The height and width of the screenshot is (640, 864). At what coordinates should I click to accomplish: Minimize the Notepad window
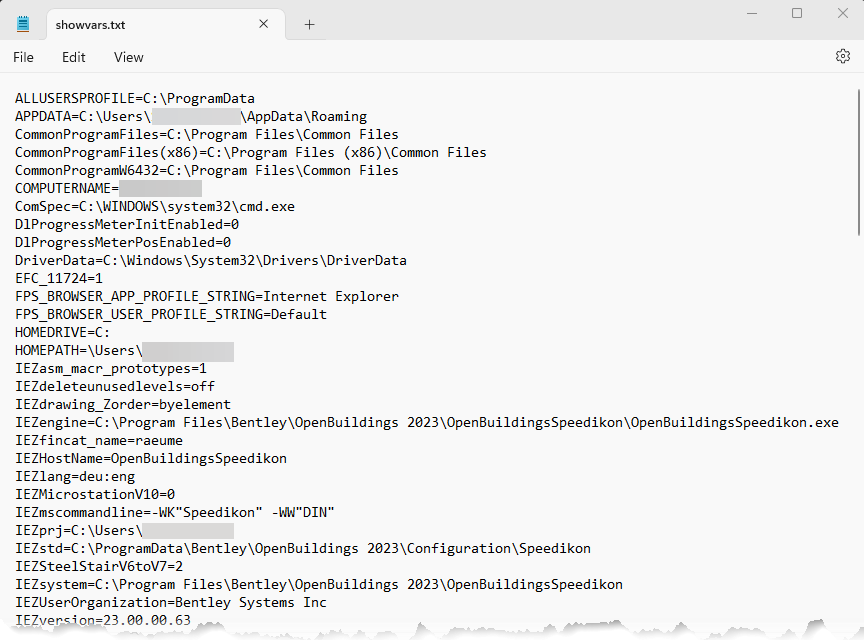pyautogui.click(x=752, y=13)
